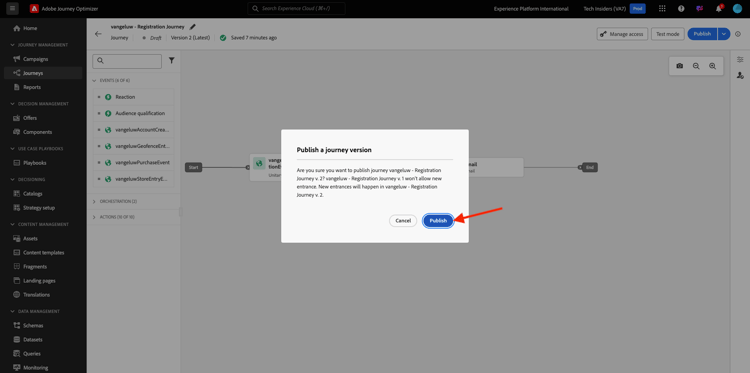Open the palette filter icon

pyautogui.click(x=172, y=61)
